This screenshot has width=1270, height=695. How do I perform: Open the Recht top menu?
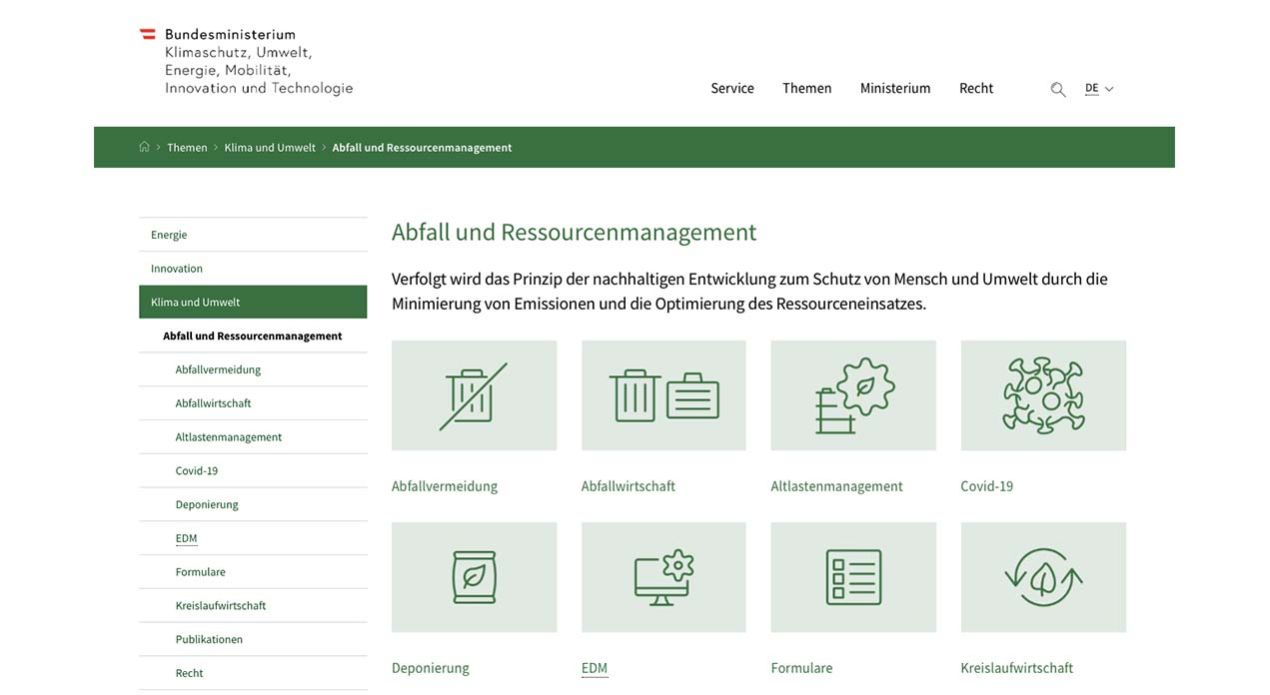click(976, 88)
